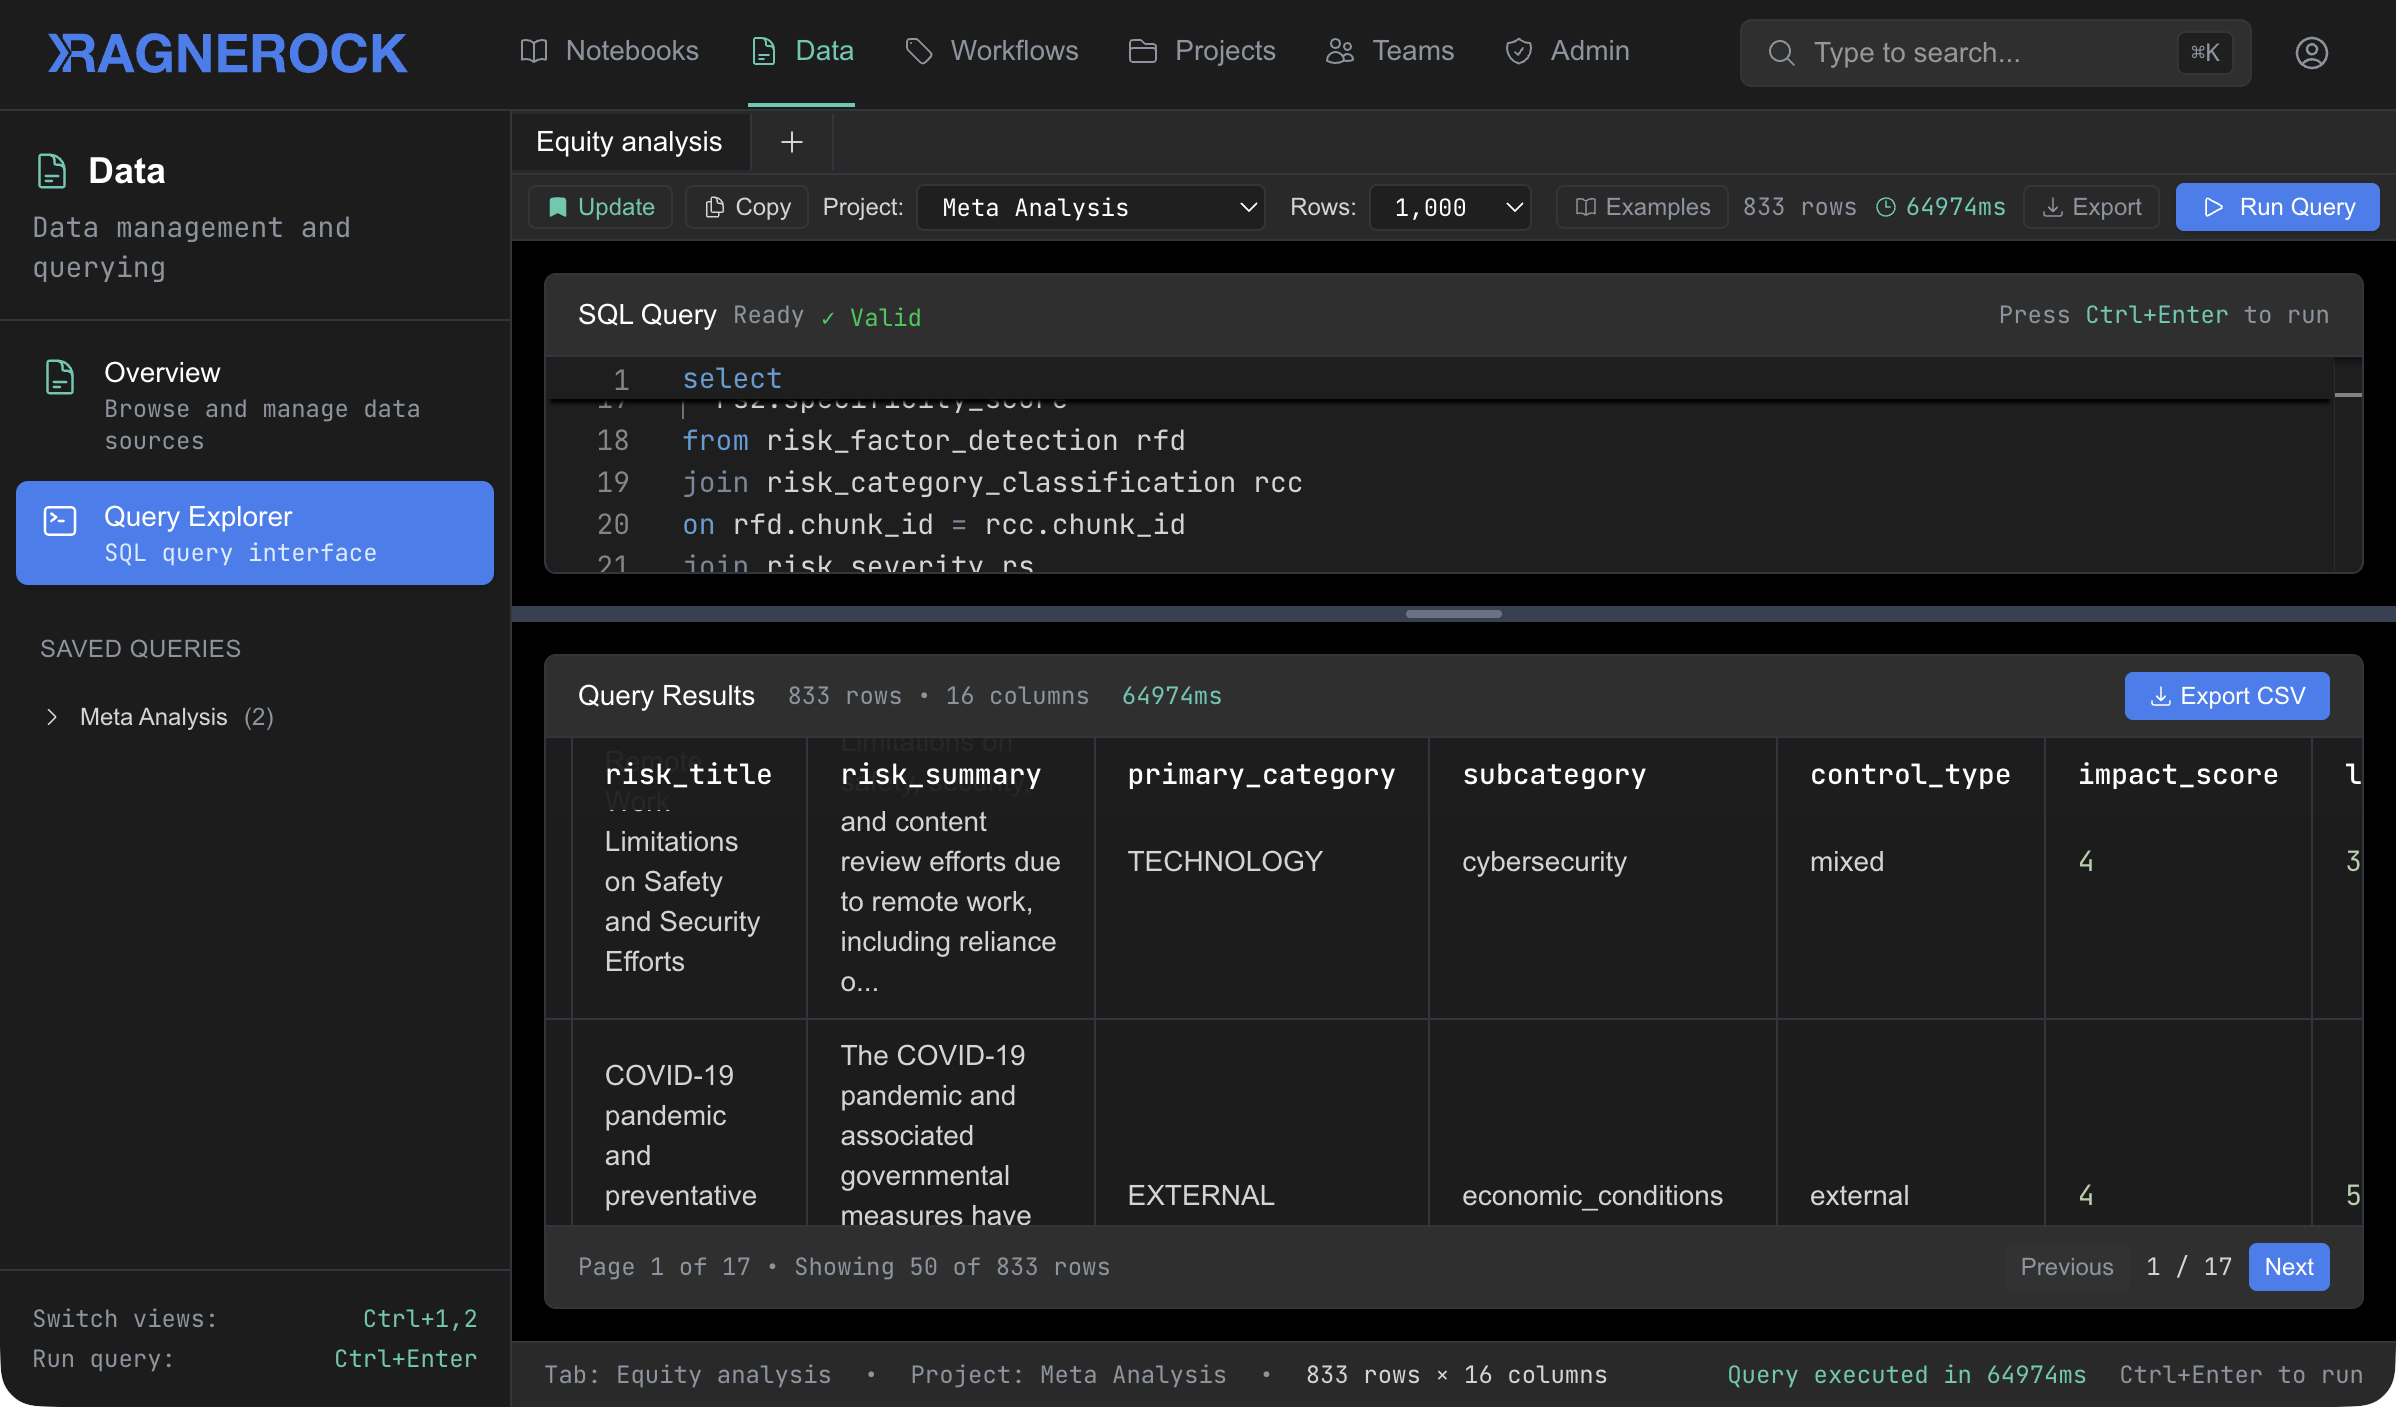Click the Copy query icon
Image resolution: width=2396 pixels, height=1407 pixels.
tap(716, 207)
